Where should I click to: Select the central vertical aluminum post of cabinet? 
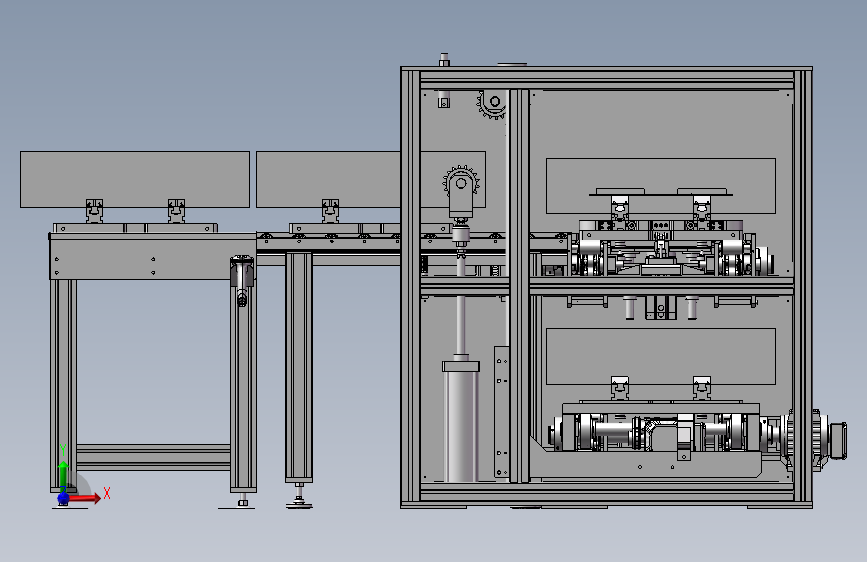519,285
